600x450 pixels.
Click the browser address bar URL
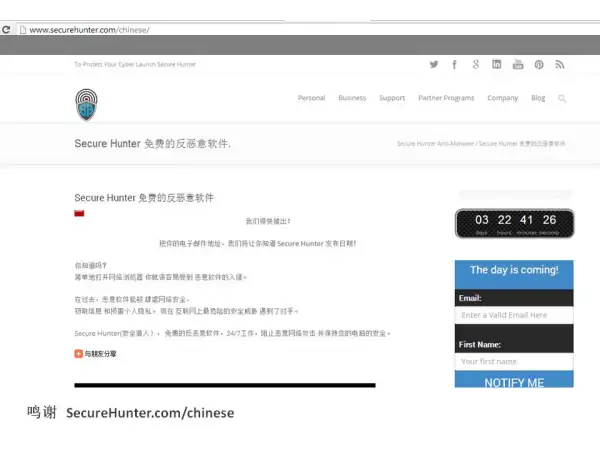(89, 30)
